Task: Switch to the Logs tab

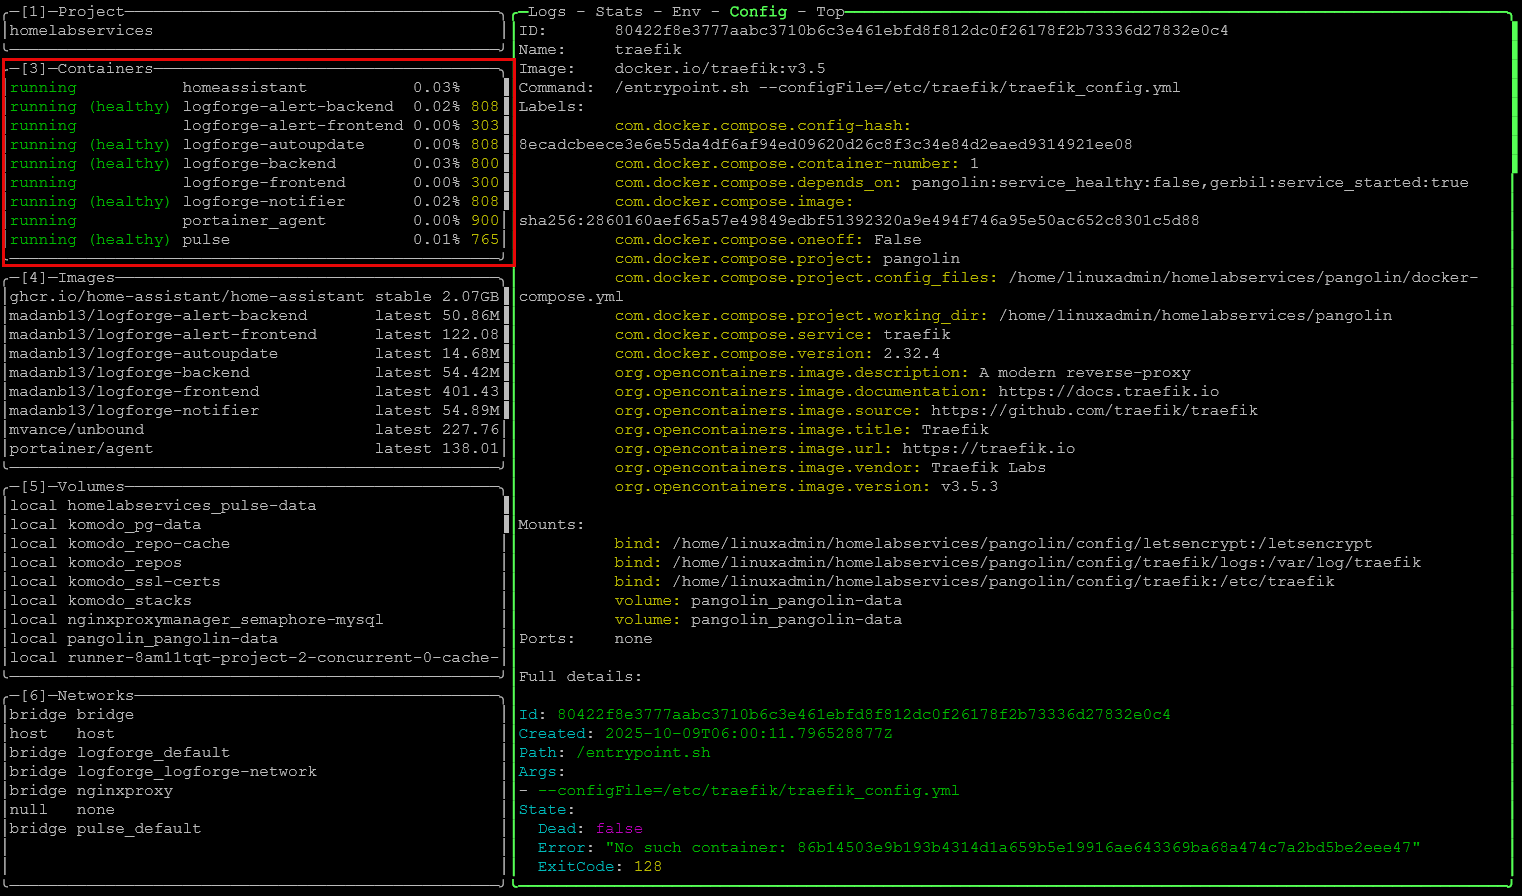Action: pyautogui.click(x=547, y=12)
